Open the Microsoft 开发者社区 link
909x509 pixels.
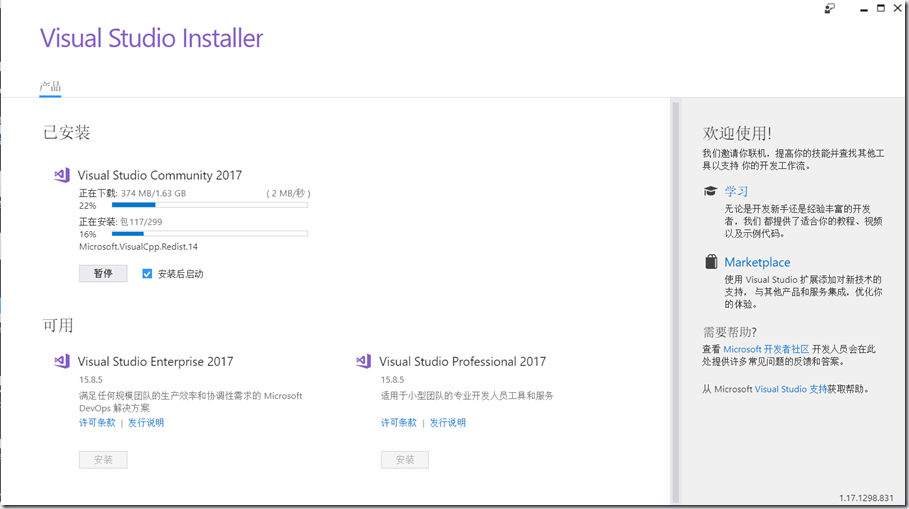coord(766,349)
